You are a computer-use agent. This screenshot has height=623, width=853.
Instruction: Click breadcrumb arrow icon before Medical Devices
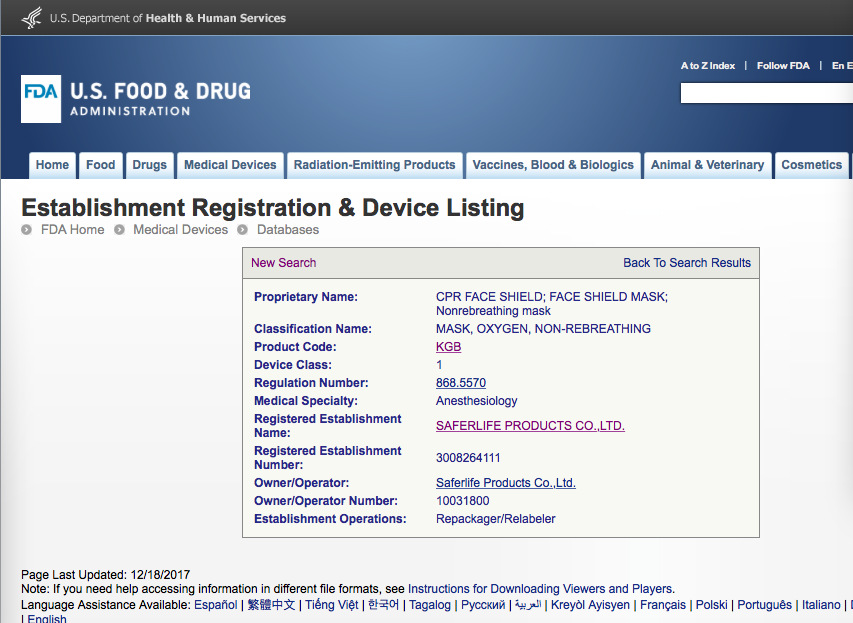pos(119,230)
